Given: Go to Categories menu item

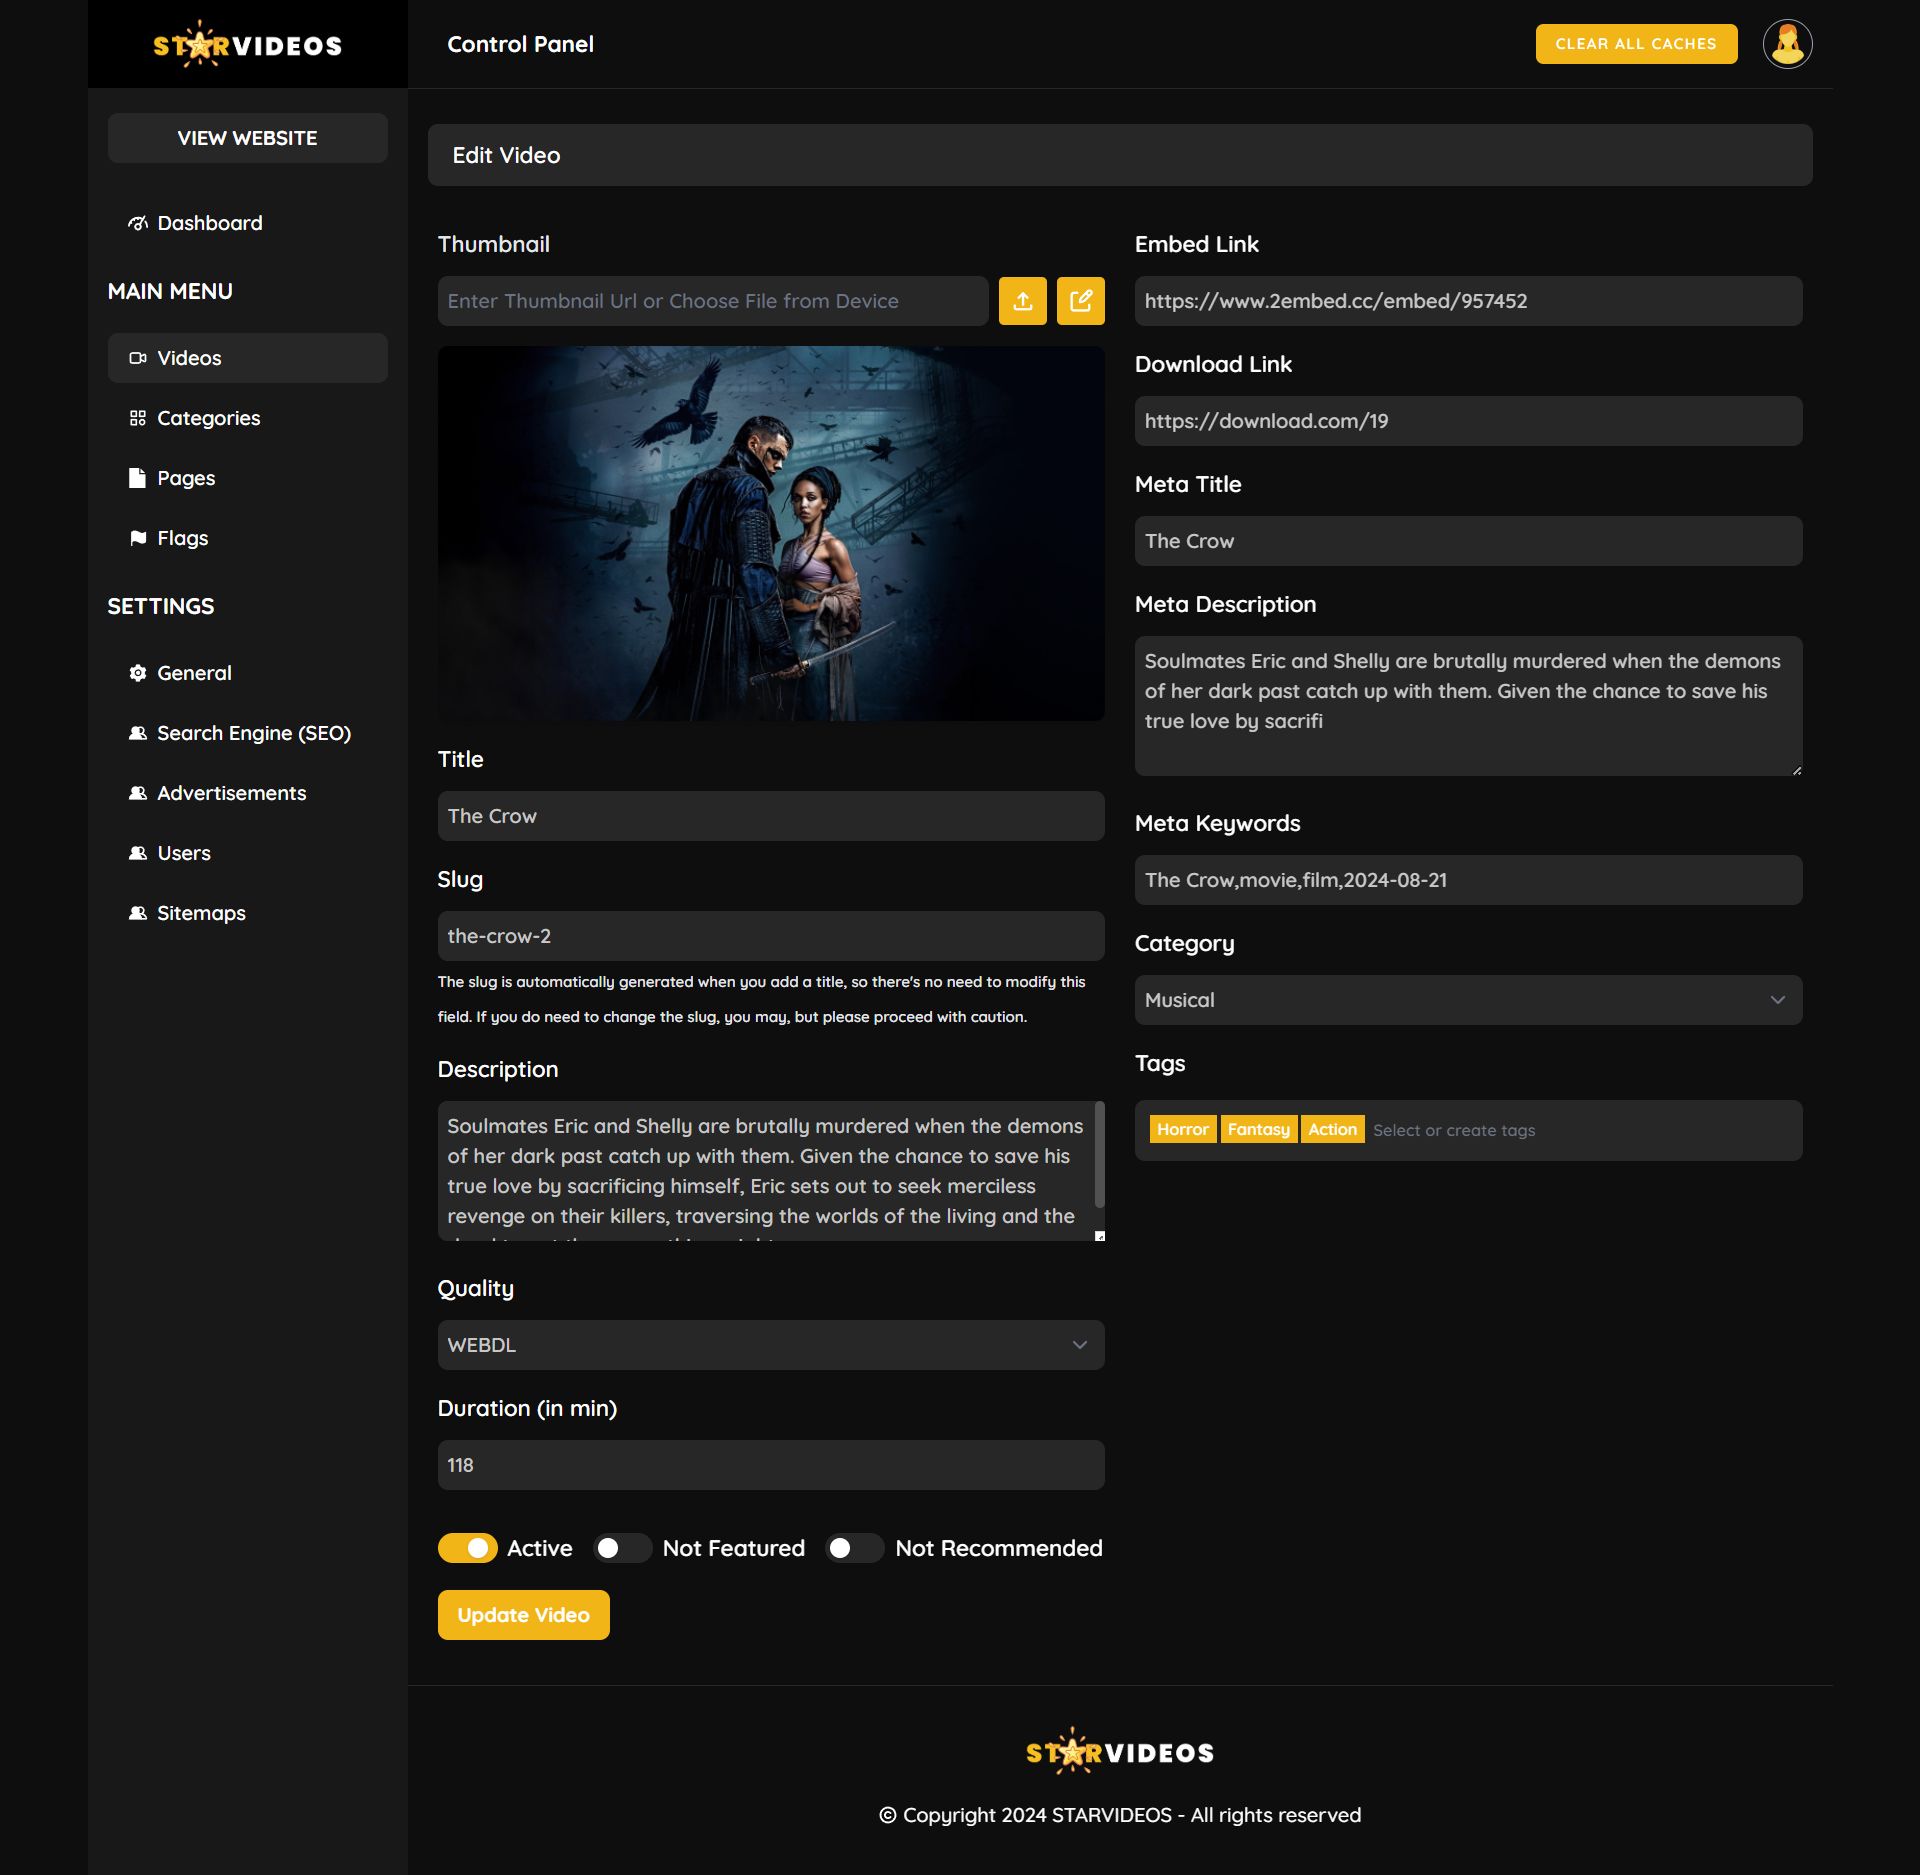Looking at the screenshot, I should pyautogui.click(x=248, y=418).
